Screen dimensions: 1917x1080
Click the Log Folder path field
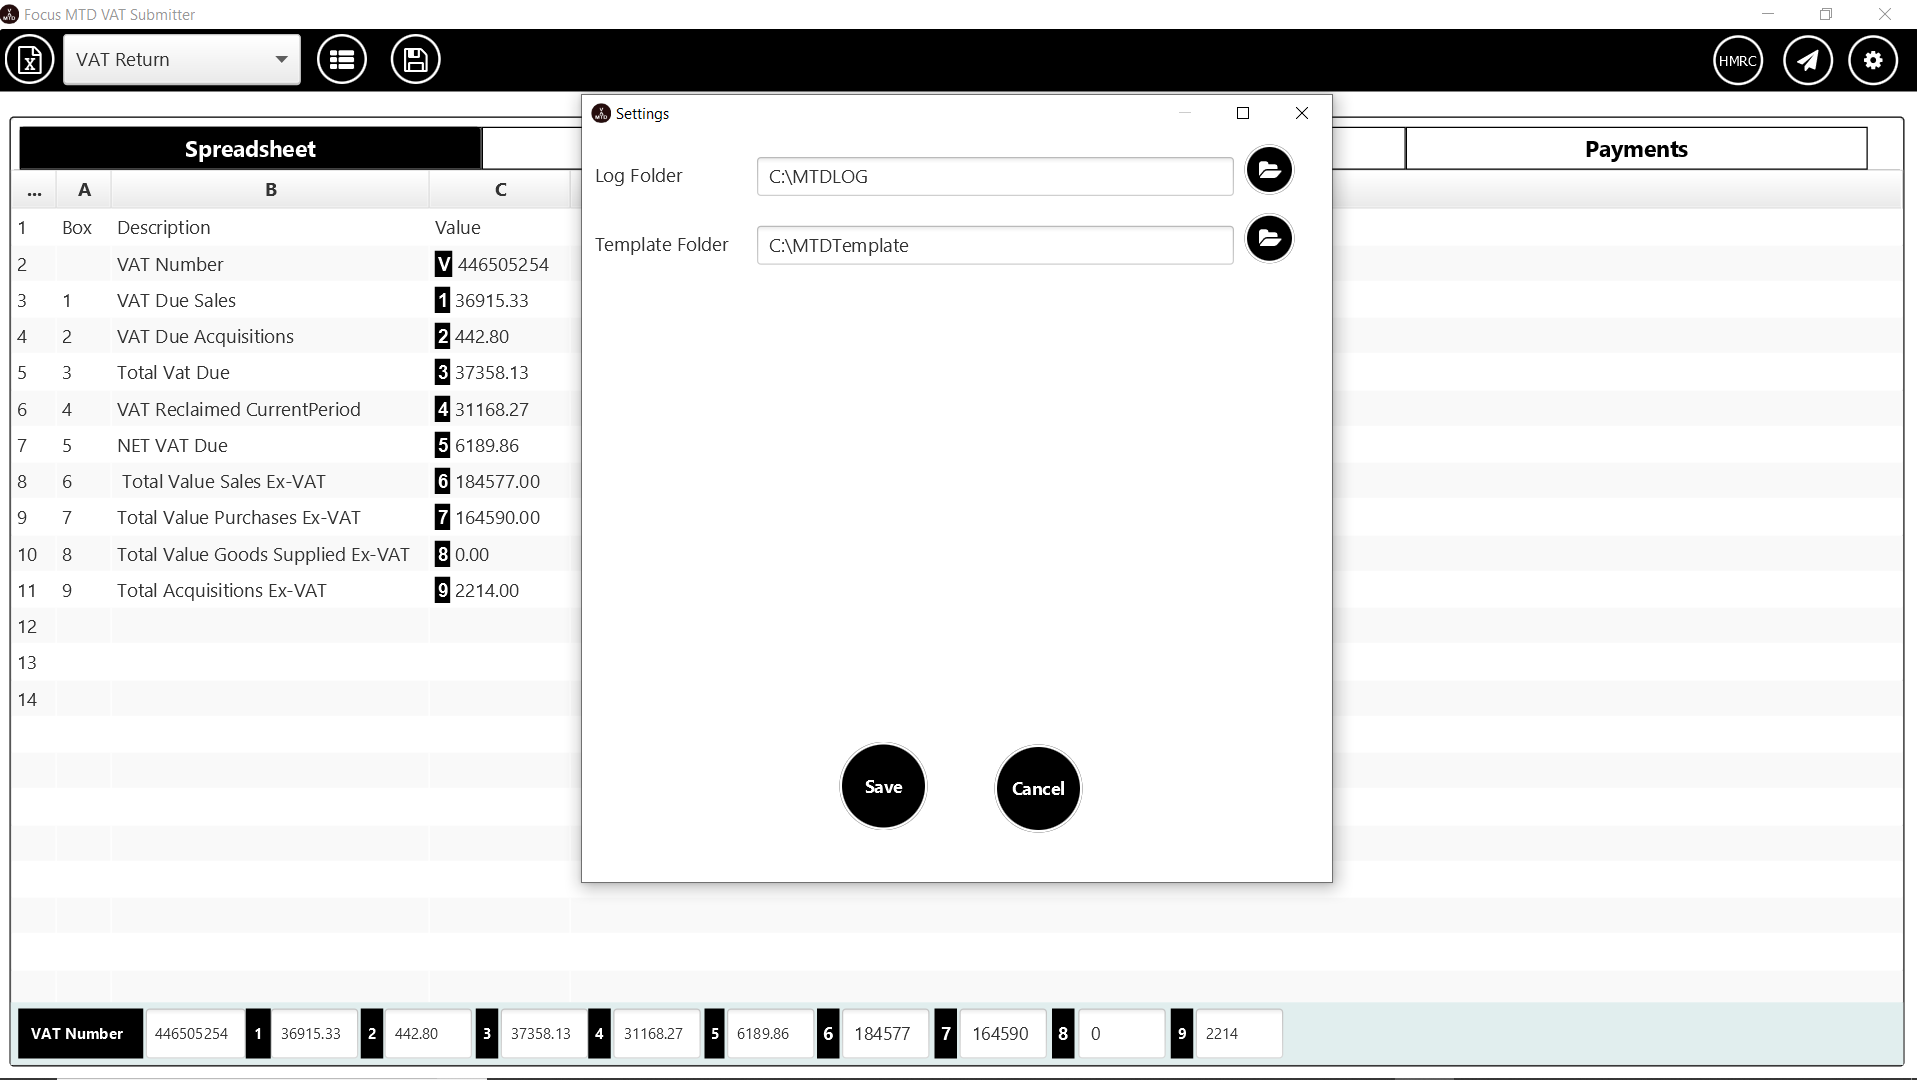pos(995,176)
